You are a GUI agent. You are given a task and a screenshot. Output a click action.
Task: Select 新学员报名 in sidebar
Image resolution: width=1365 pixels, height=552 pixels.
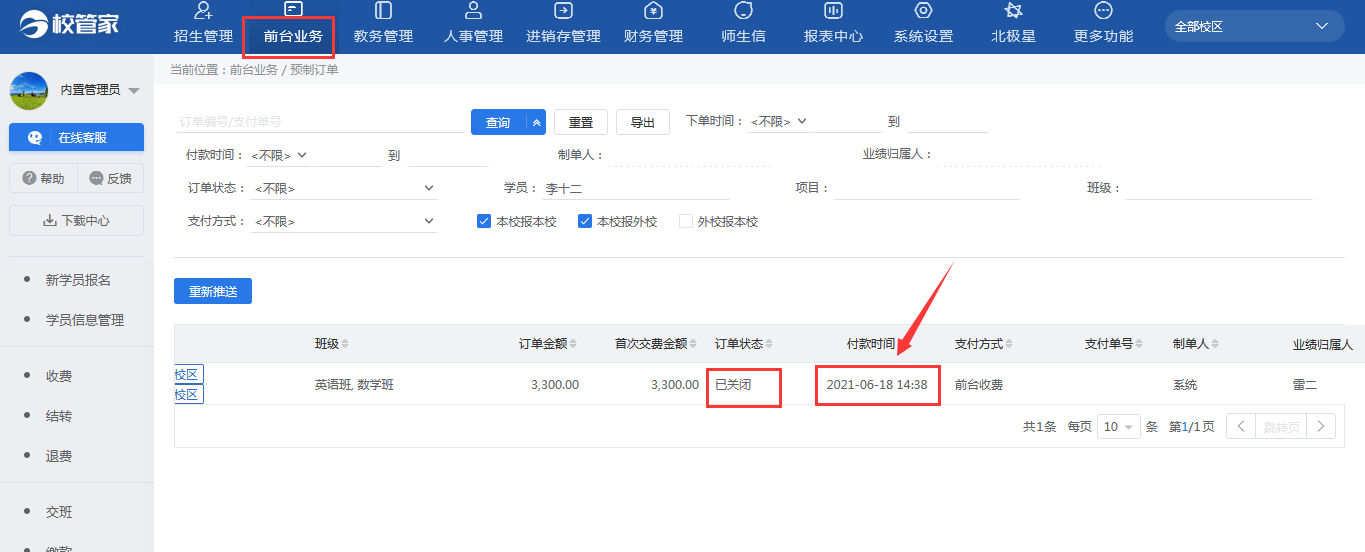tap(78, 280)
